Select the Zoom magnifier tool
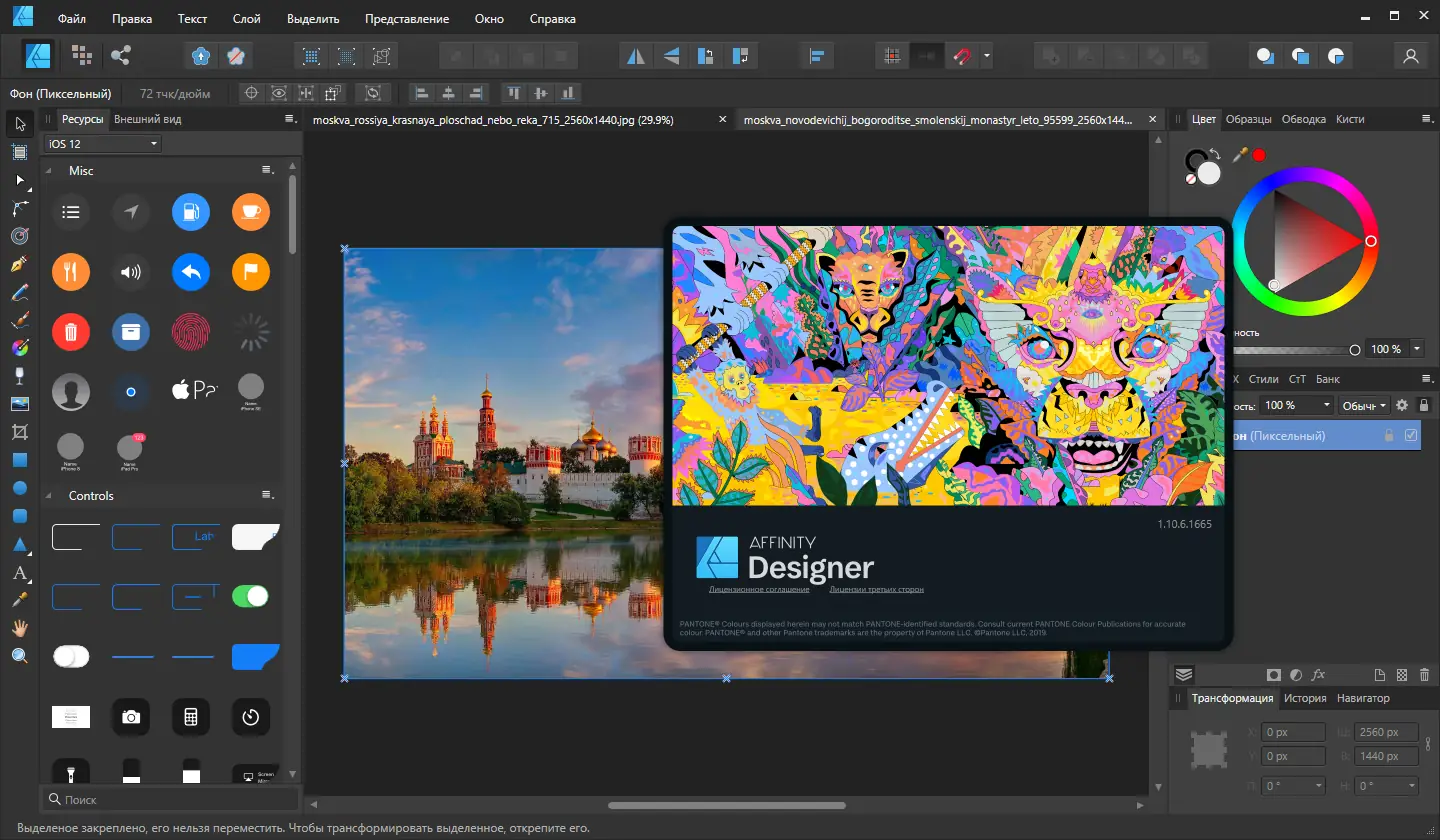 click(19, 656)
